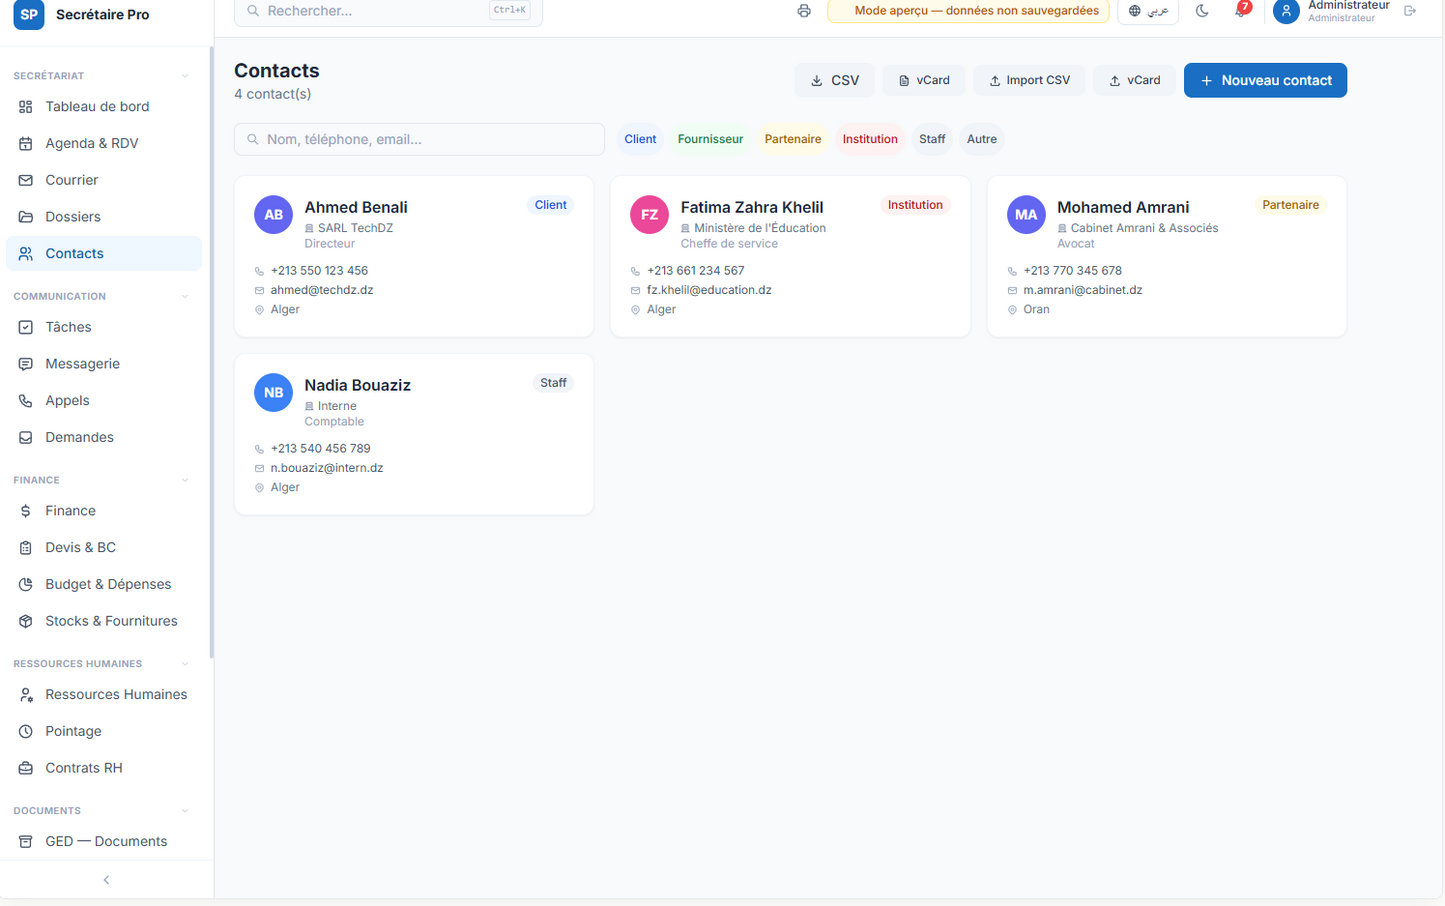Image resolution: width=1445 pixels, height=906 pixels.
Task: Open notifications bell with red badge
Action: tap(1241, 10)
